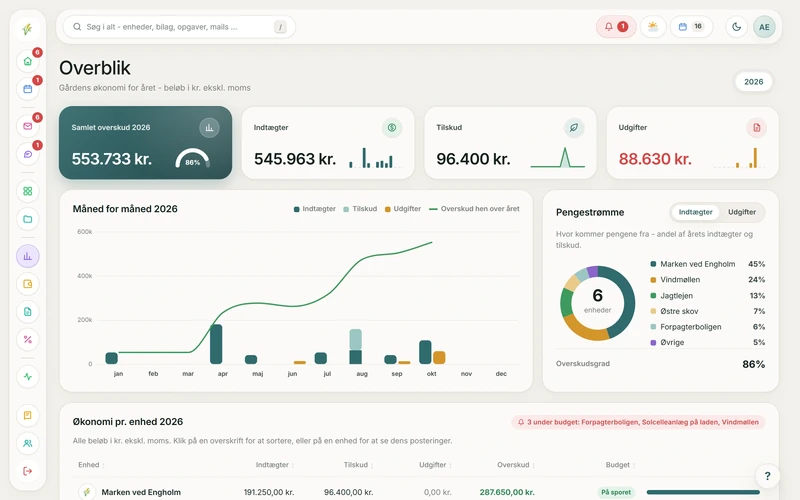Click the 287.650,00 kr. overskud cell
This screenshot has height=500, width=800.
[507, 492]
